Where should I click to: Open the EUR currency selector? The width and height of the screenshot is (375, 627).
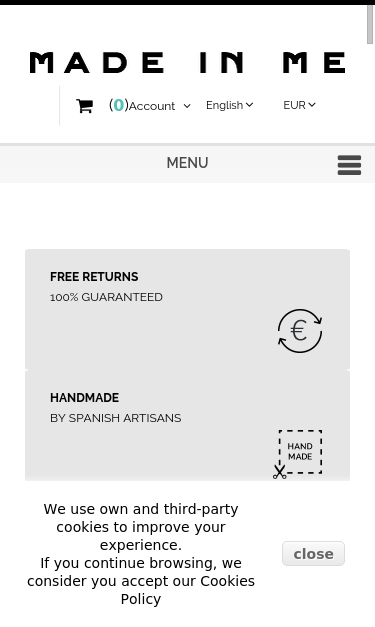pos(299,105)
